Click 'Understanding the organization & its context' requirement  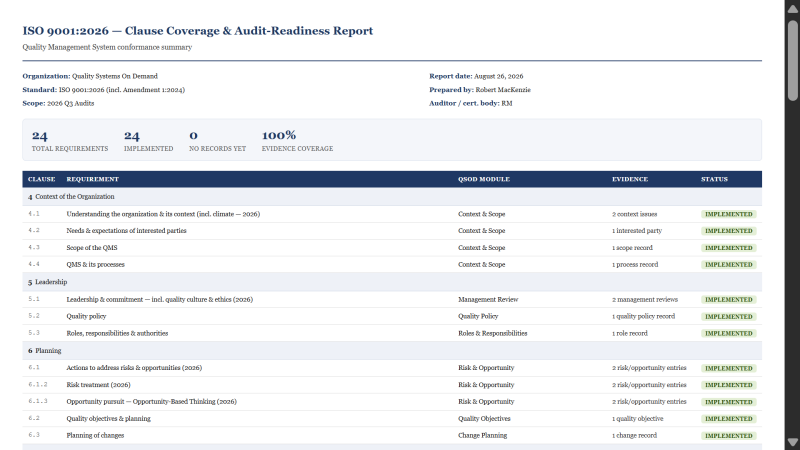pos(163,214)
